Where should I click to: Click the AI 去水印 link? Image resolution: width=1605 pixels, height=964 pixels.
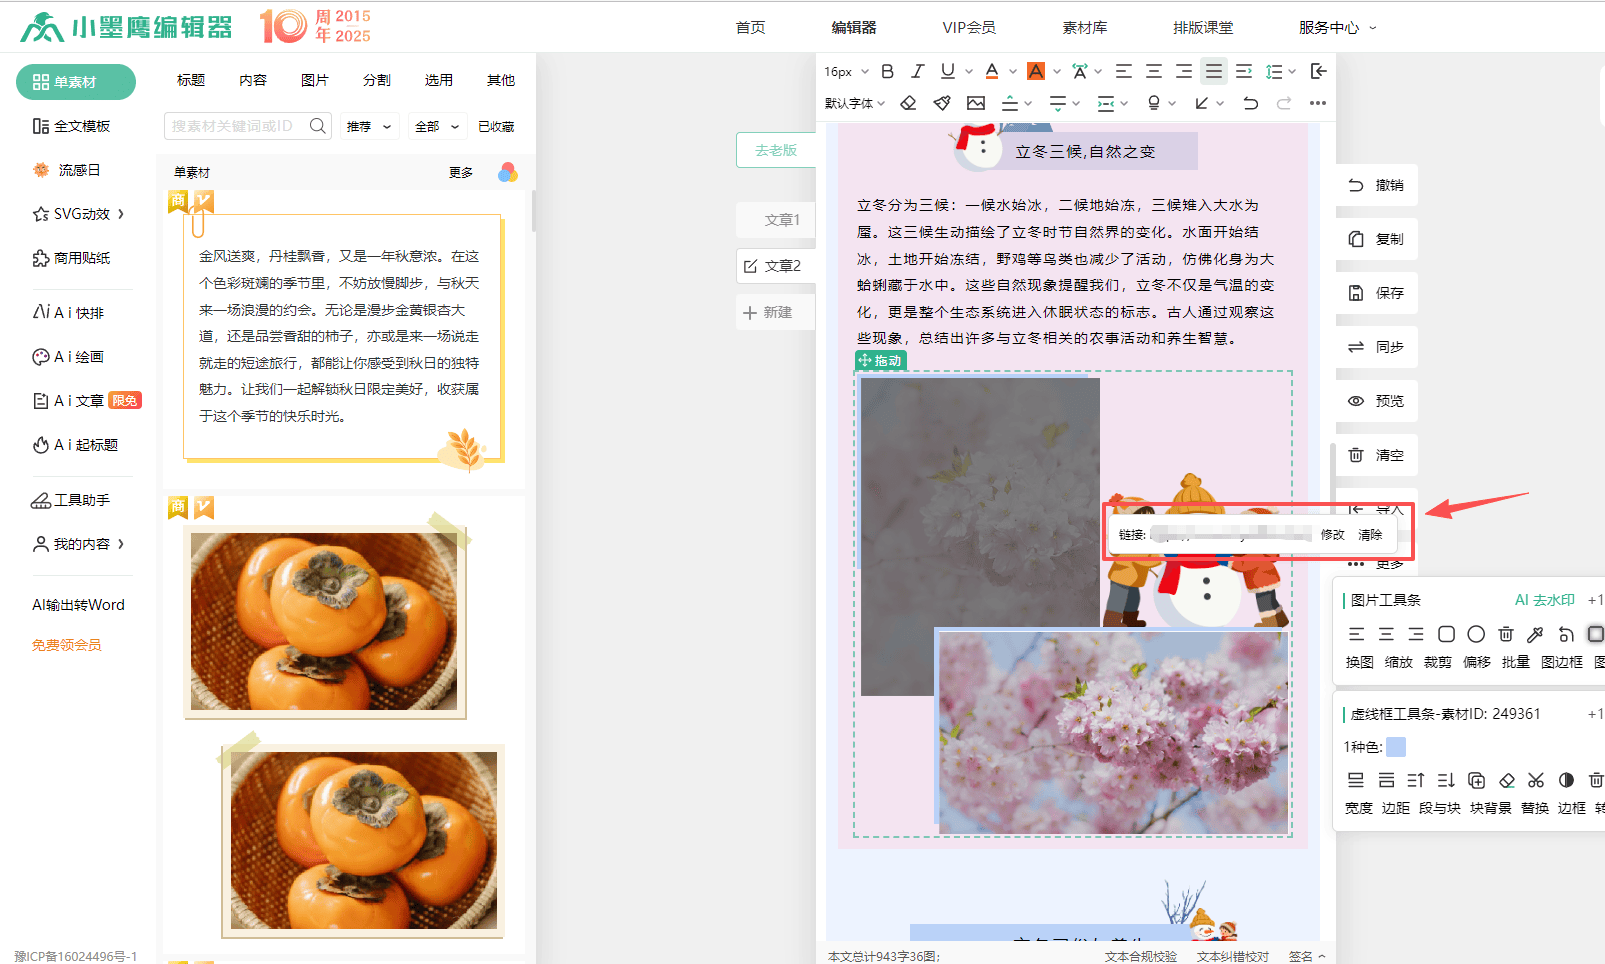1544,600
